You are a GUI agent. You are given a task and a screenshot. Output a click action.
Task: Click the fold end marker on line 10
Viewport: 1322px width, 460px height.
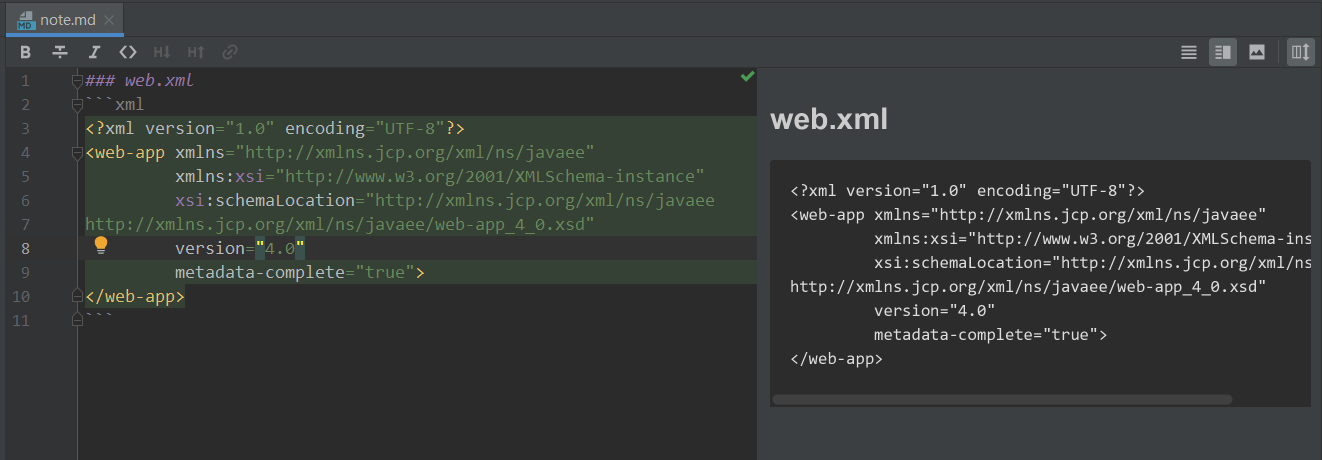point(77,296)
